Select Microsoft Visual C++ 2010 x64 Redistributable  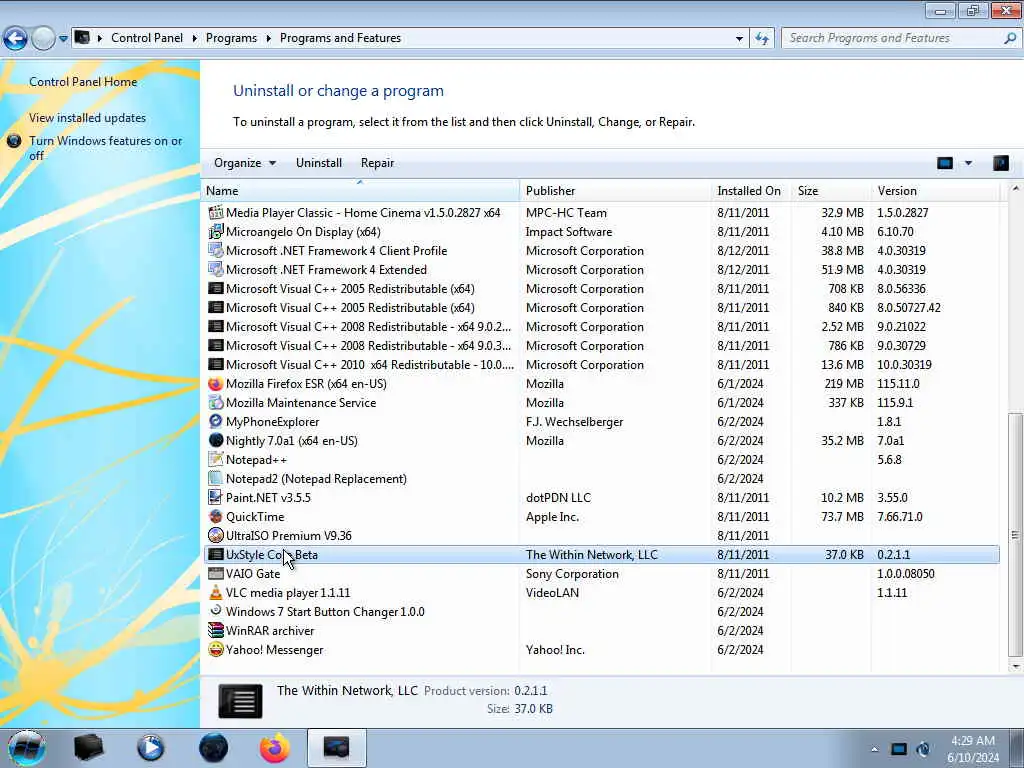pyautogui.click(x=602, y=365)
